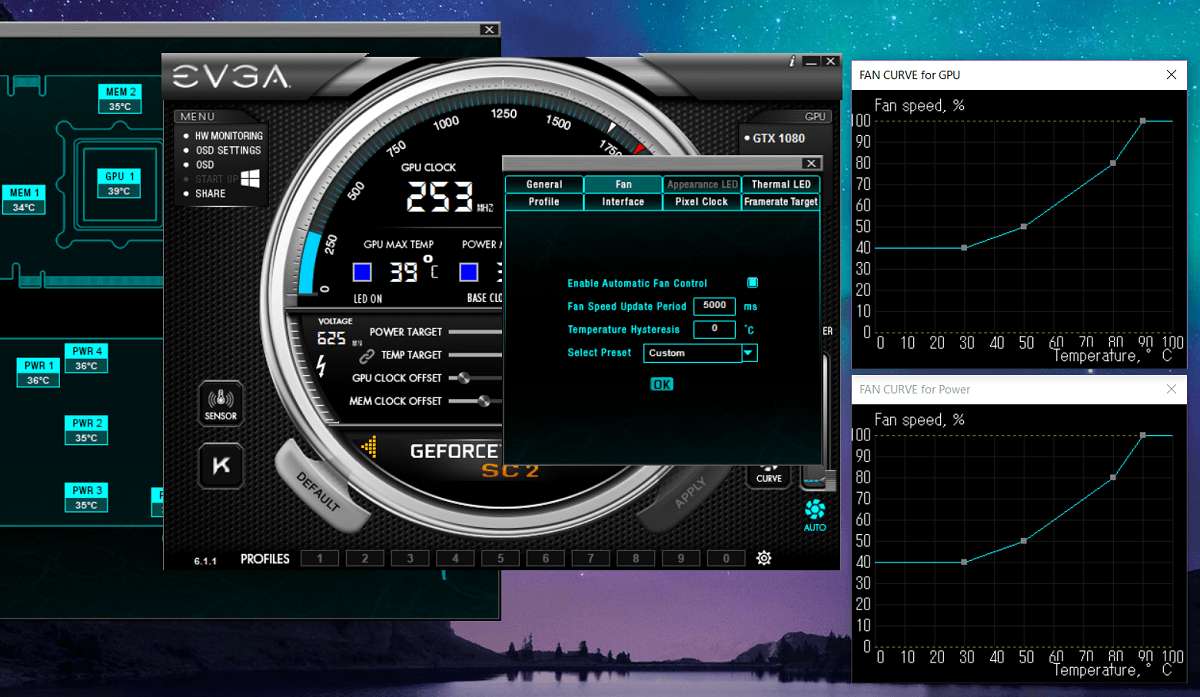Select the 90°C point on Power fan curve
The image size is (1200, 697).
click(x=1142, y=434)
